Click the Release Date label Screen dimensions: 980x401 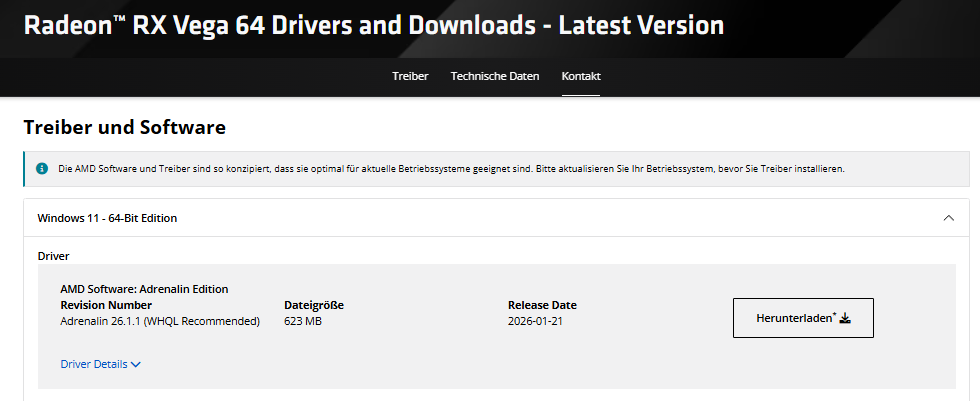542,305
